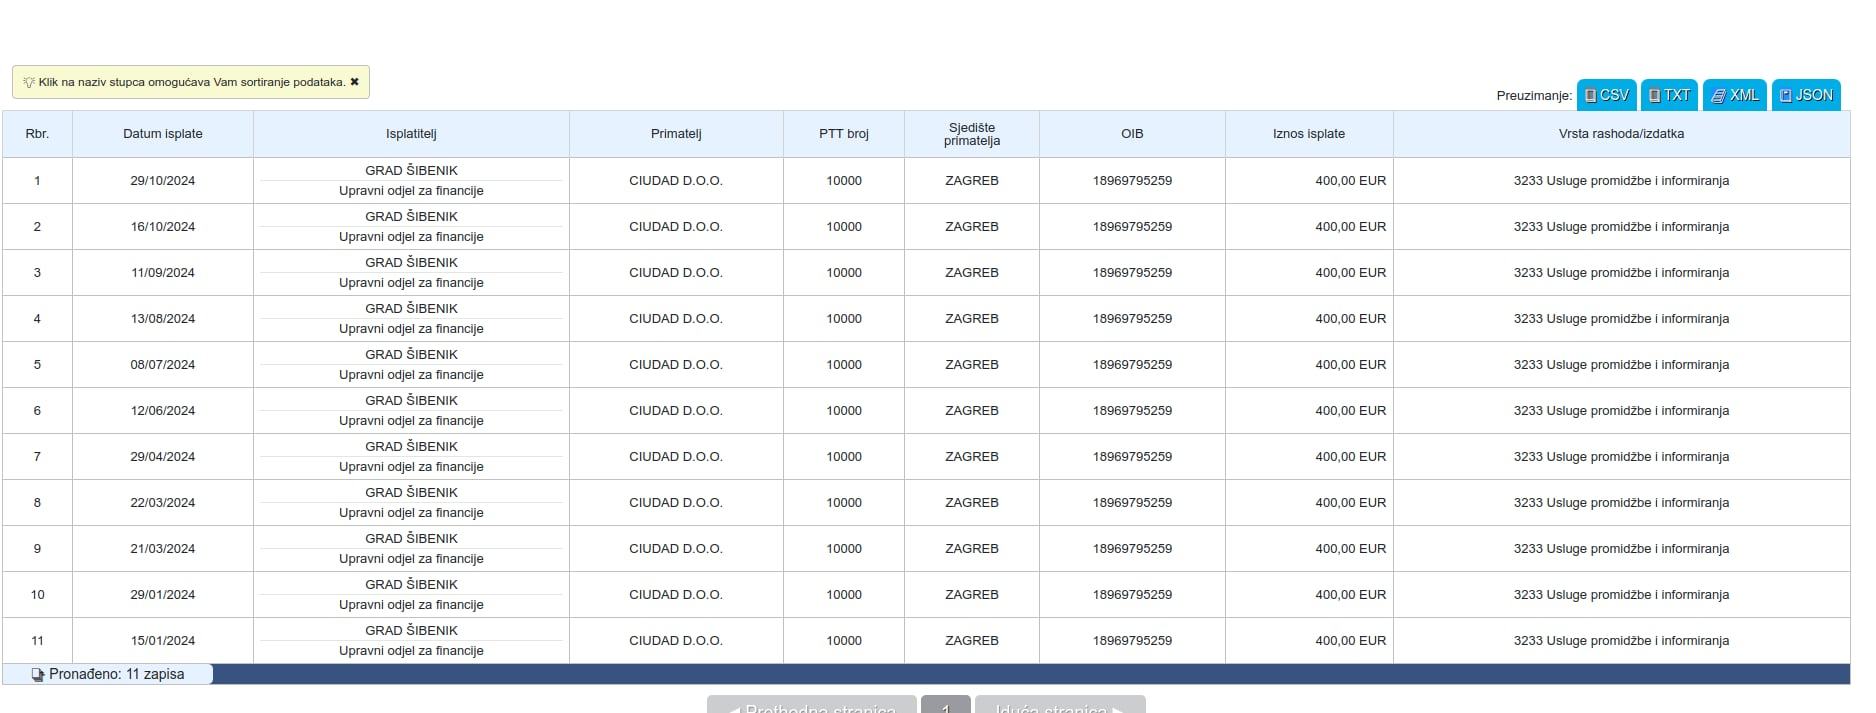1876x713 pixels.
Task: Sort by OIB column header
Action: coord(1131,134)
